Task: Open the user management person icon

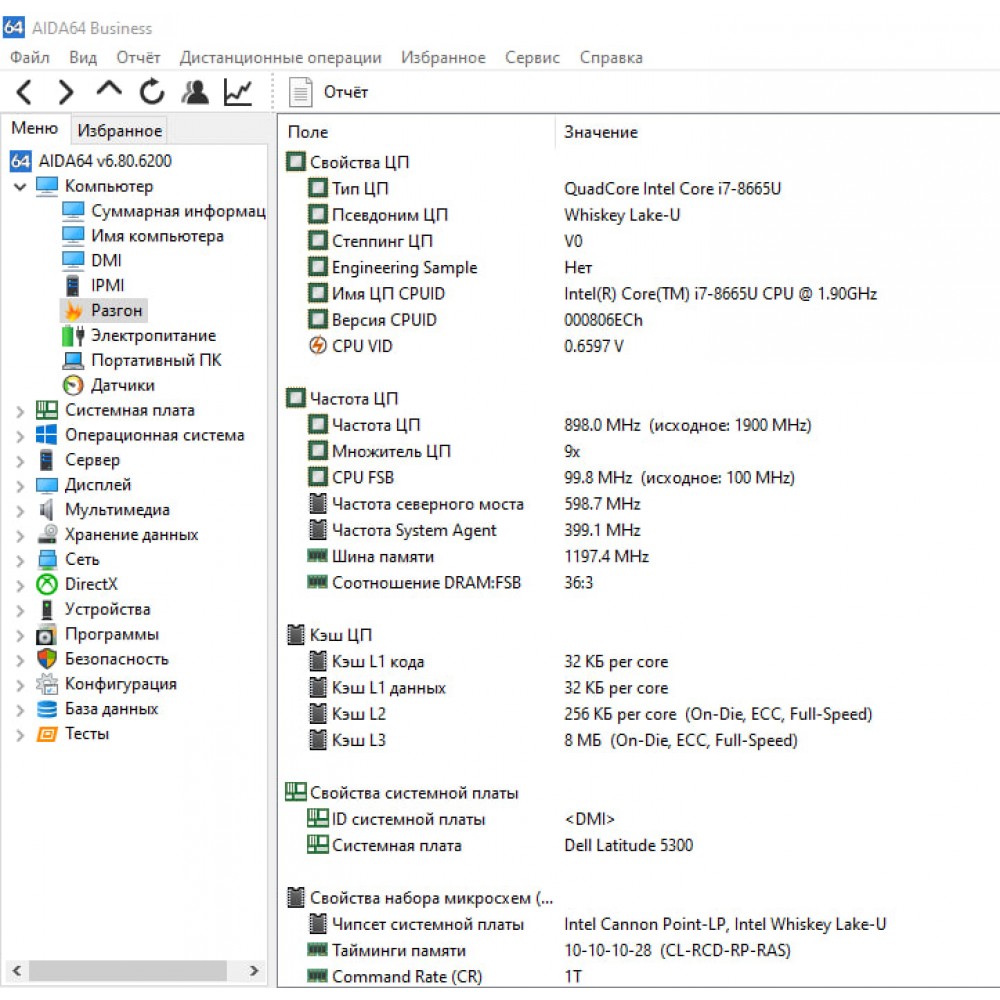Action: tap(195, 92)
